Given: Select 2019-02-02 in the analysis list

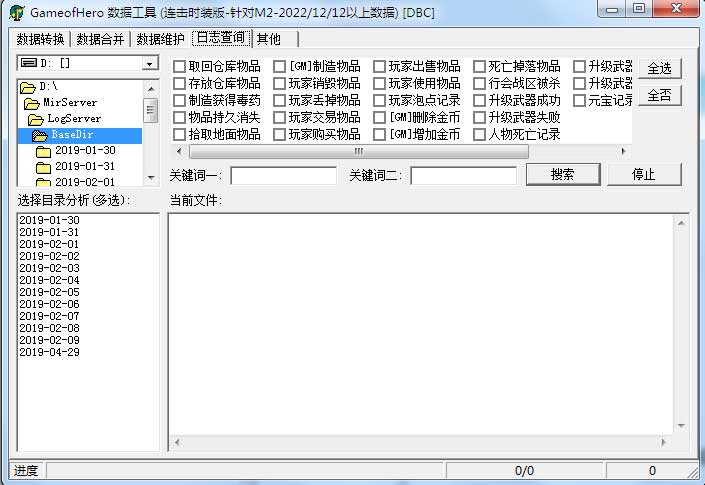Looking at the screenshot, I should pyautogui.click(x=49, y=256).
